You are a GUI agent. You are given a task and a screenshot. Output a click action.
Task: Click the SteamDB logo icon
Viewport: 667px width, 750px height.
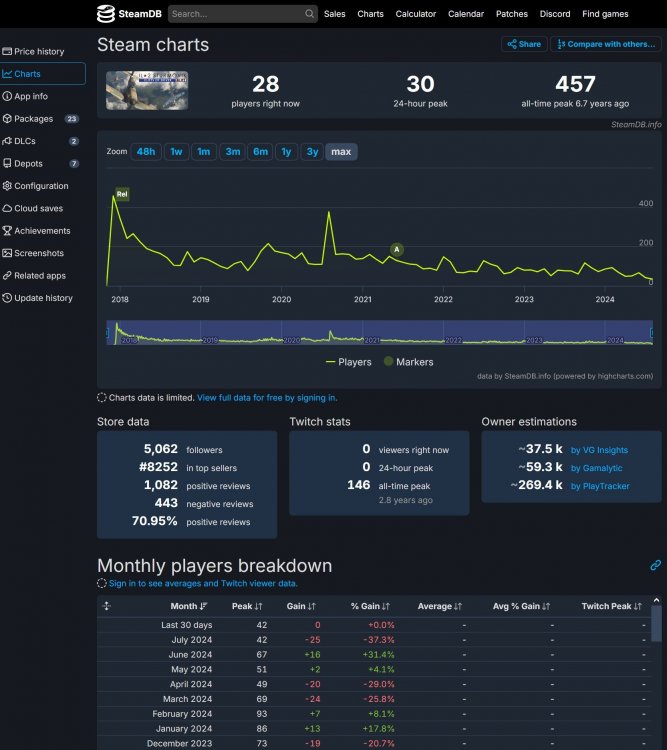coord(106,14)
